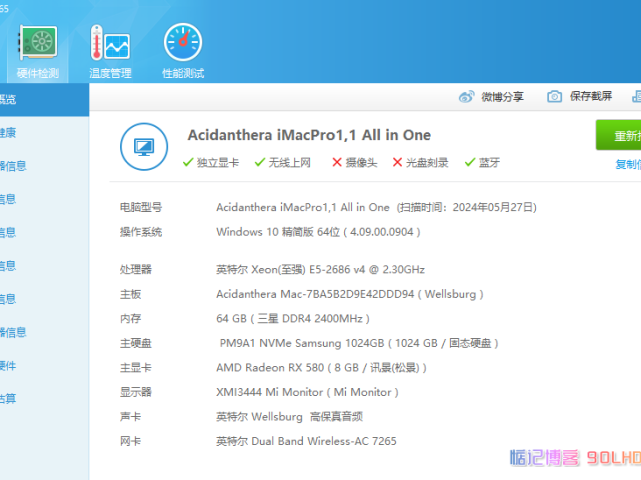The image size is (641, 480).
Task: Select the 无线上网 status label
Action: (289, 163)
